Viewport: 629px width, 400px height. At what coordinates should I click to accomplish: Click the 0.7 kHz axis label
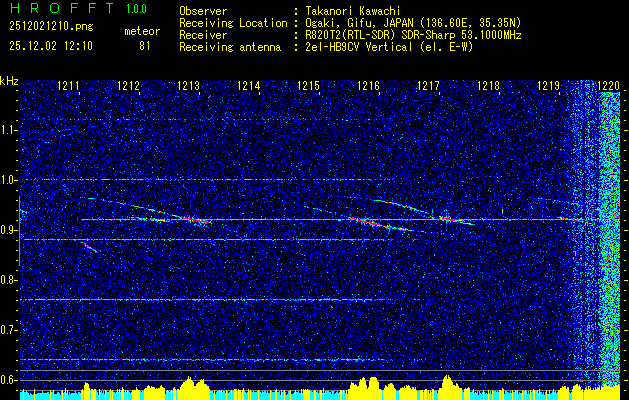(x=7, y=330)
